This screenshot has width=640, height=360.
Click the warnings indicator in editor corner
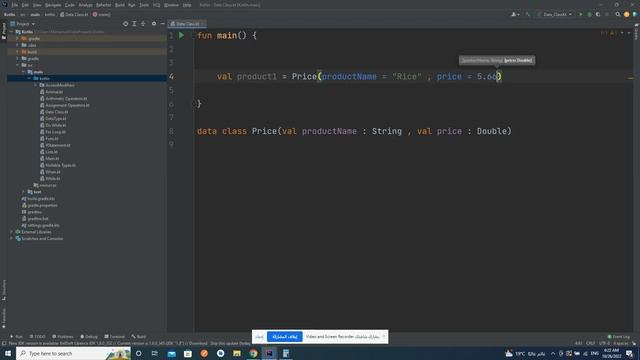point(609,33)
